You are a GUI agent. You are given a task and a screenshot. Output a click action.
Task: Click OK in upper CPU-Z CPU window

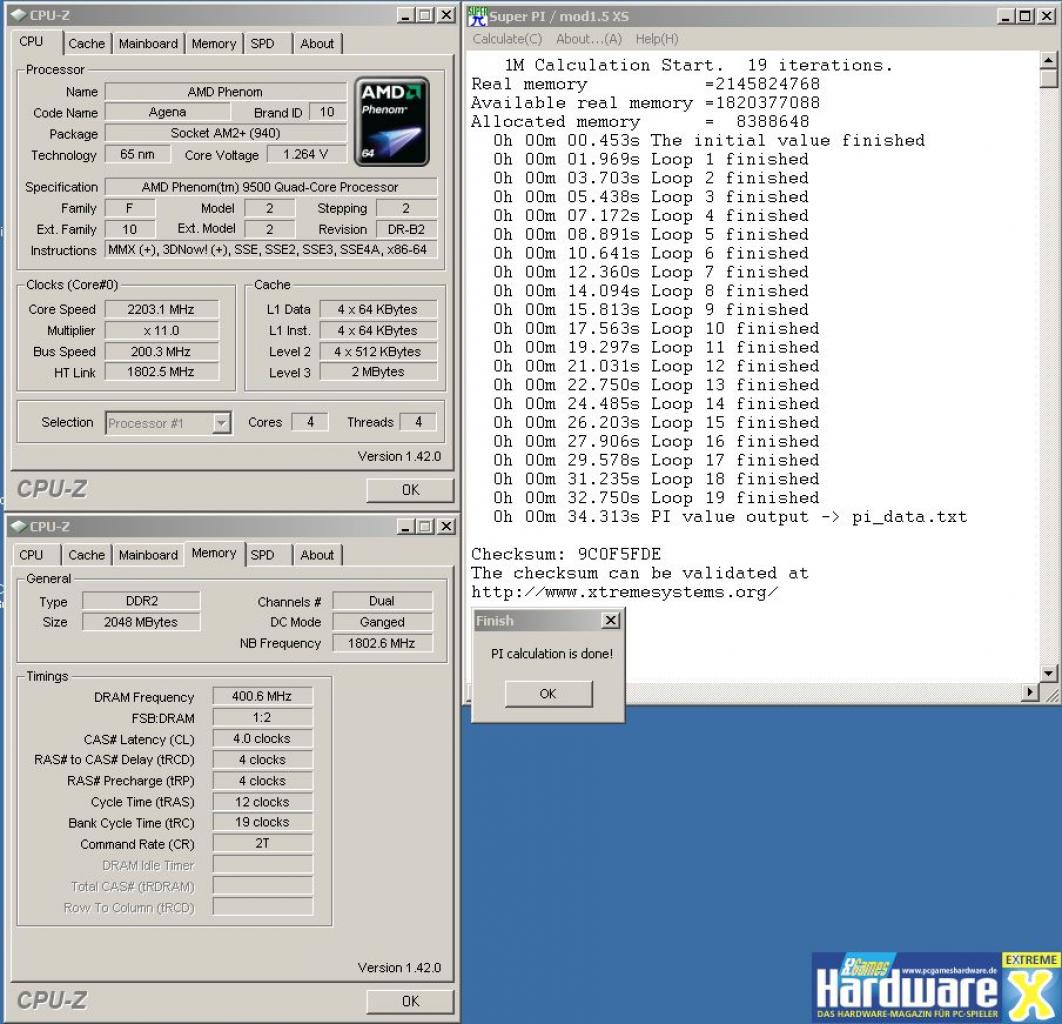click(410, 490)
